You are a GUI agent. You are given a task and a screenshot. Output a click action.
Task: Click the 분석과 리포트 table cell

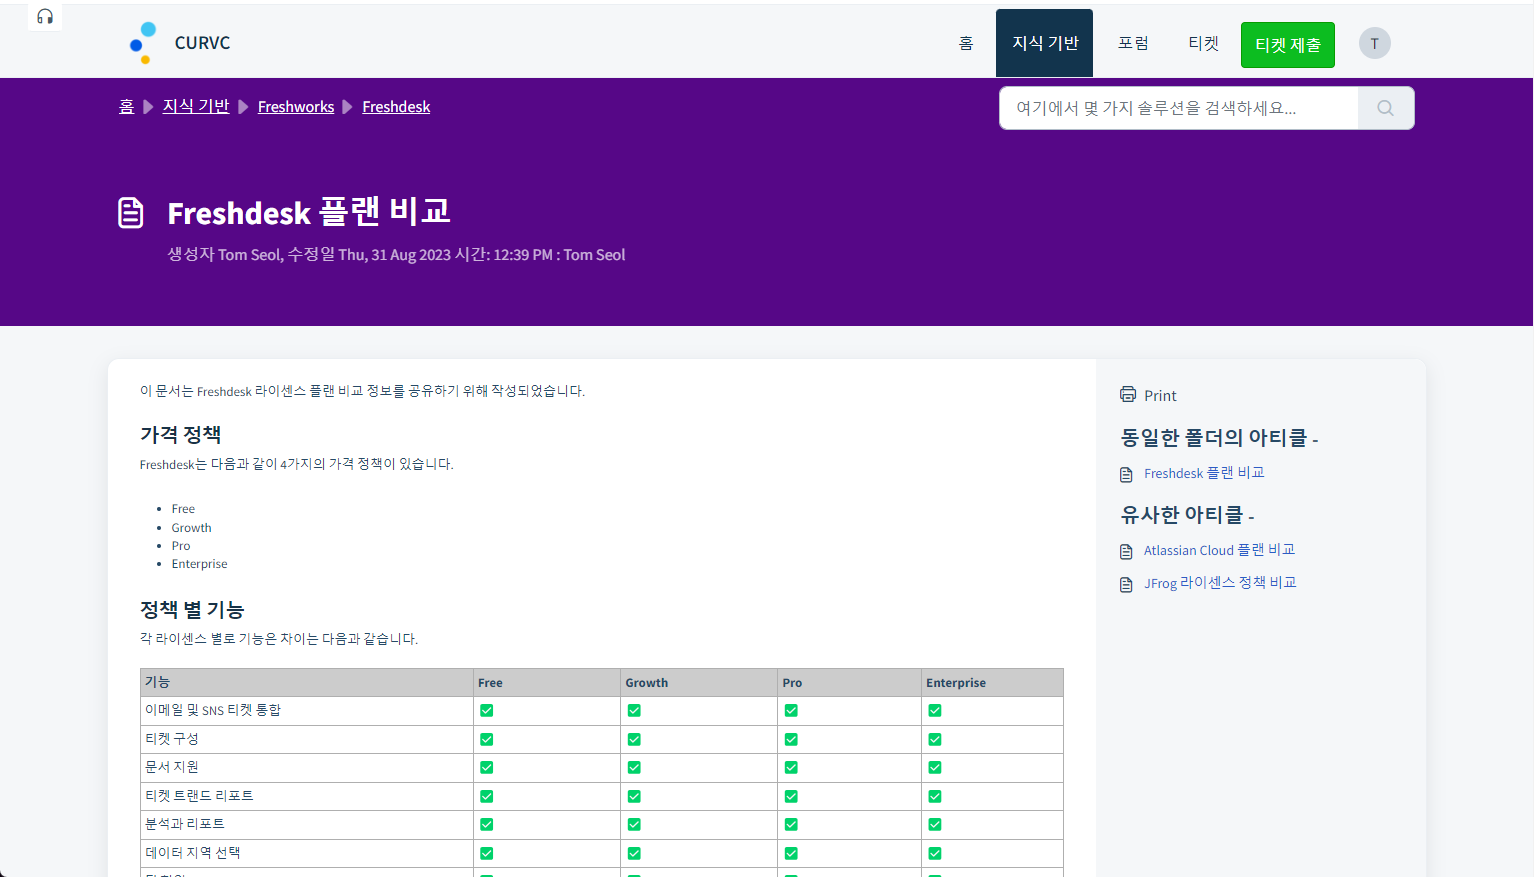307,825
